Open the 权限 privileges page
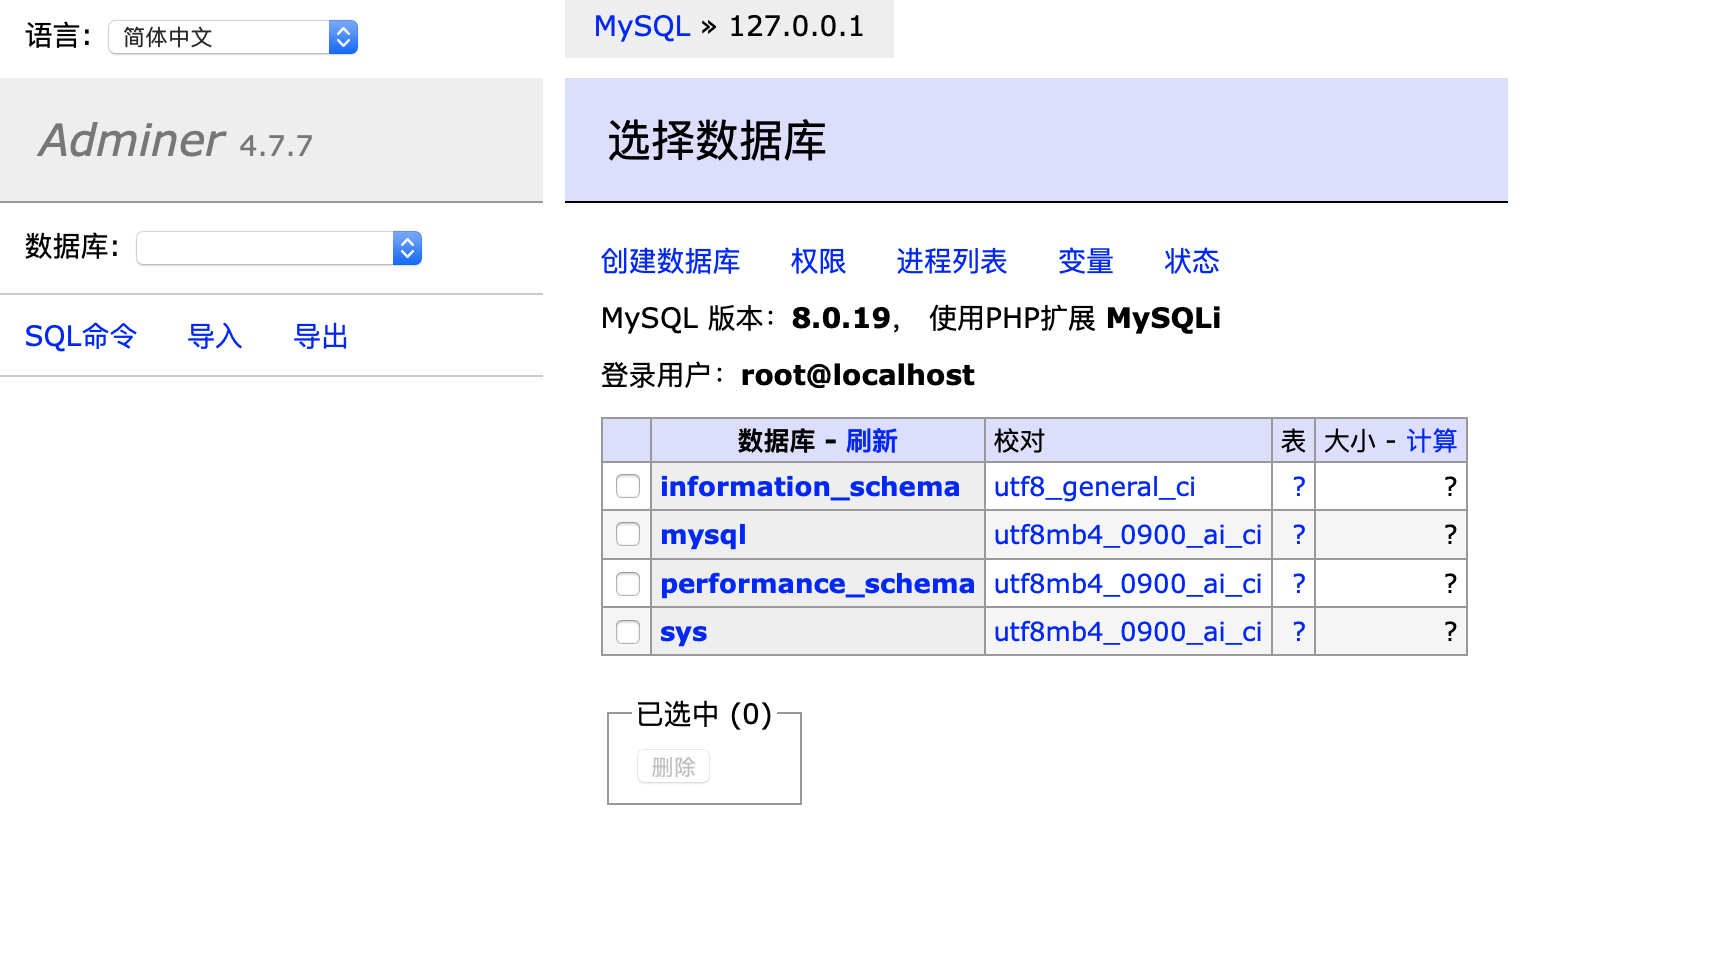 click(x=818, y=261)
